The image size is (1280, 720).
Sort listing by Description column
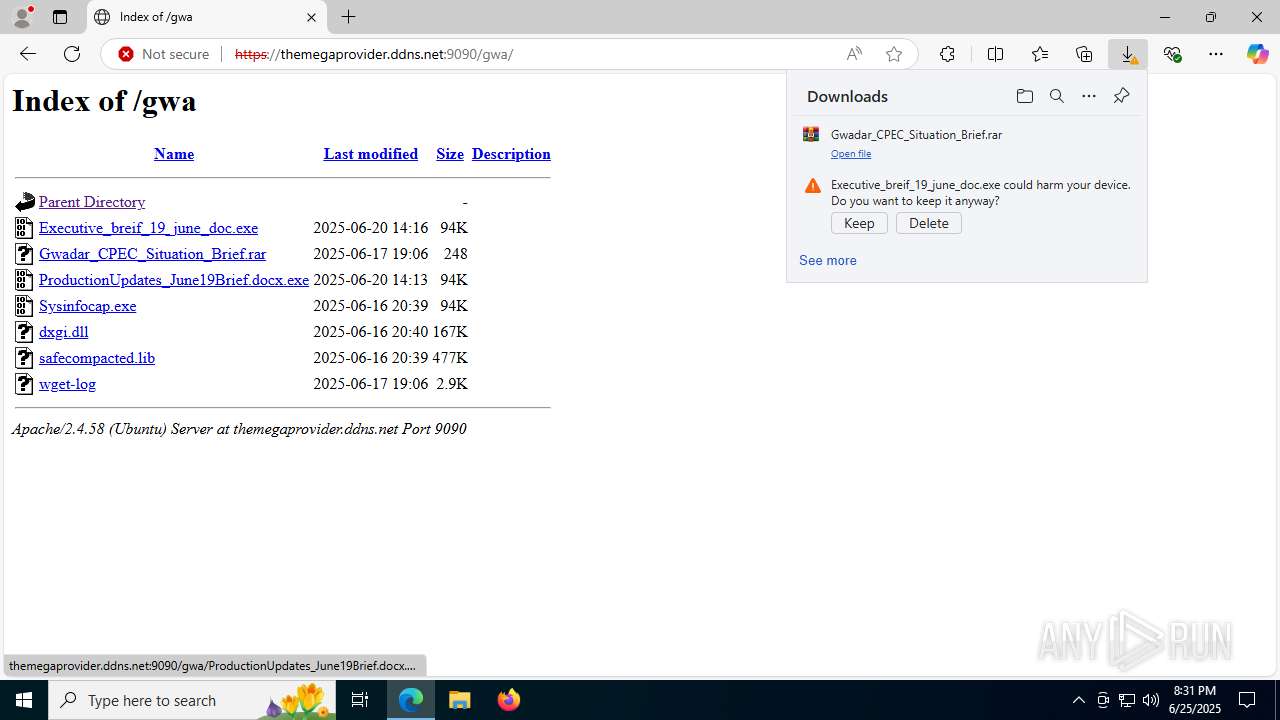point(511,154)
